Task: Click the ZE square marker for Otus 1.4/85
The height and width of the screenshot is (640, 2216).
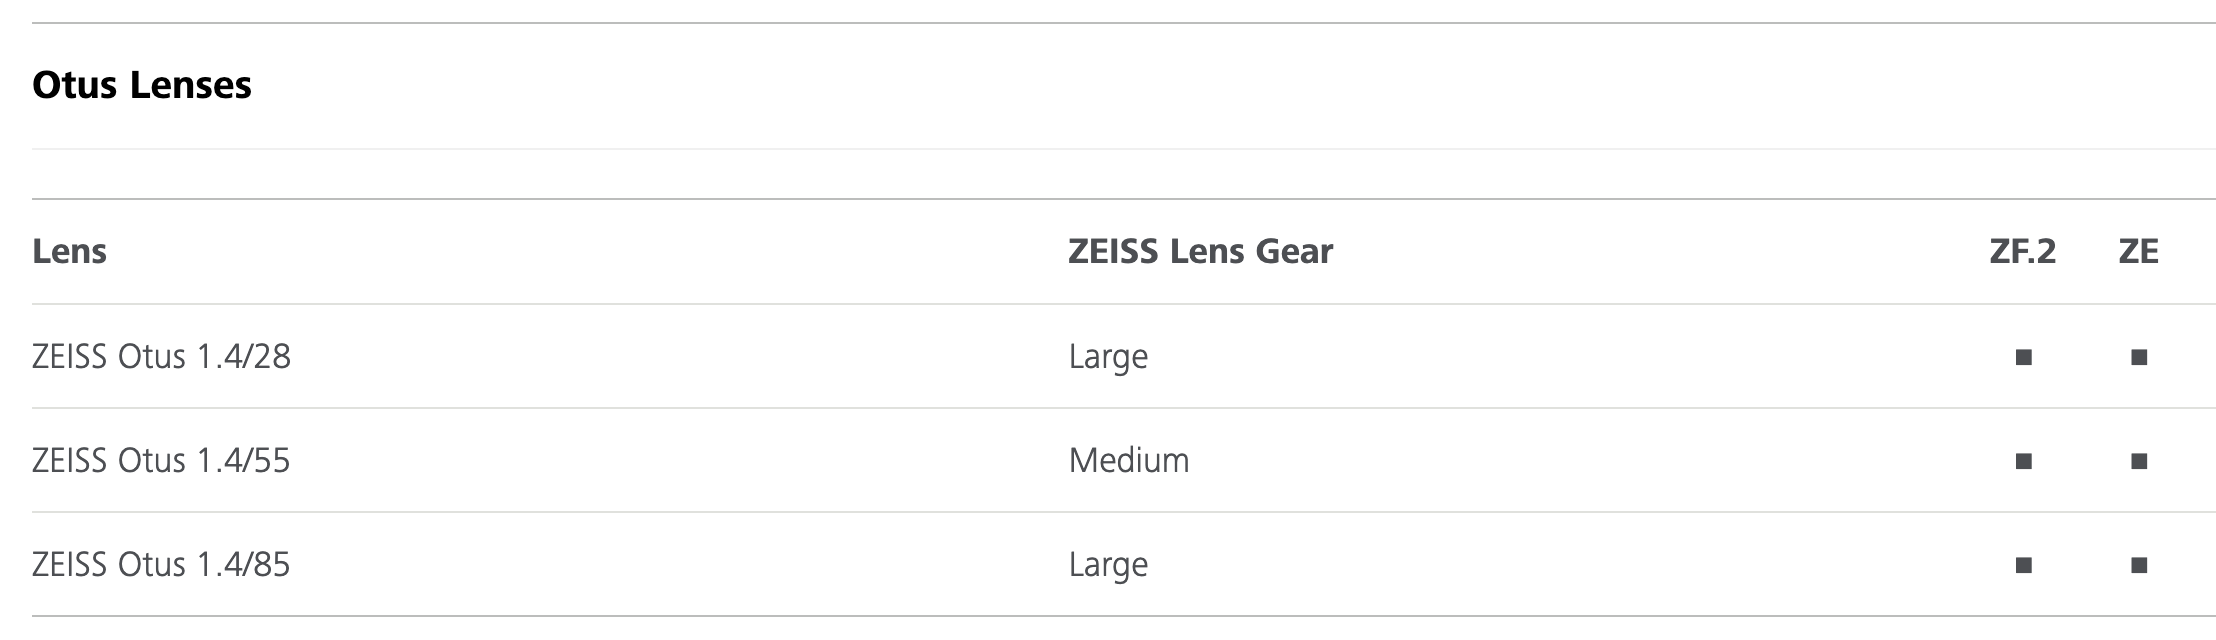Action: [2139, 565]
